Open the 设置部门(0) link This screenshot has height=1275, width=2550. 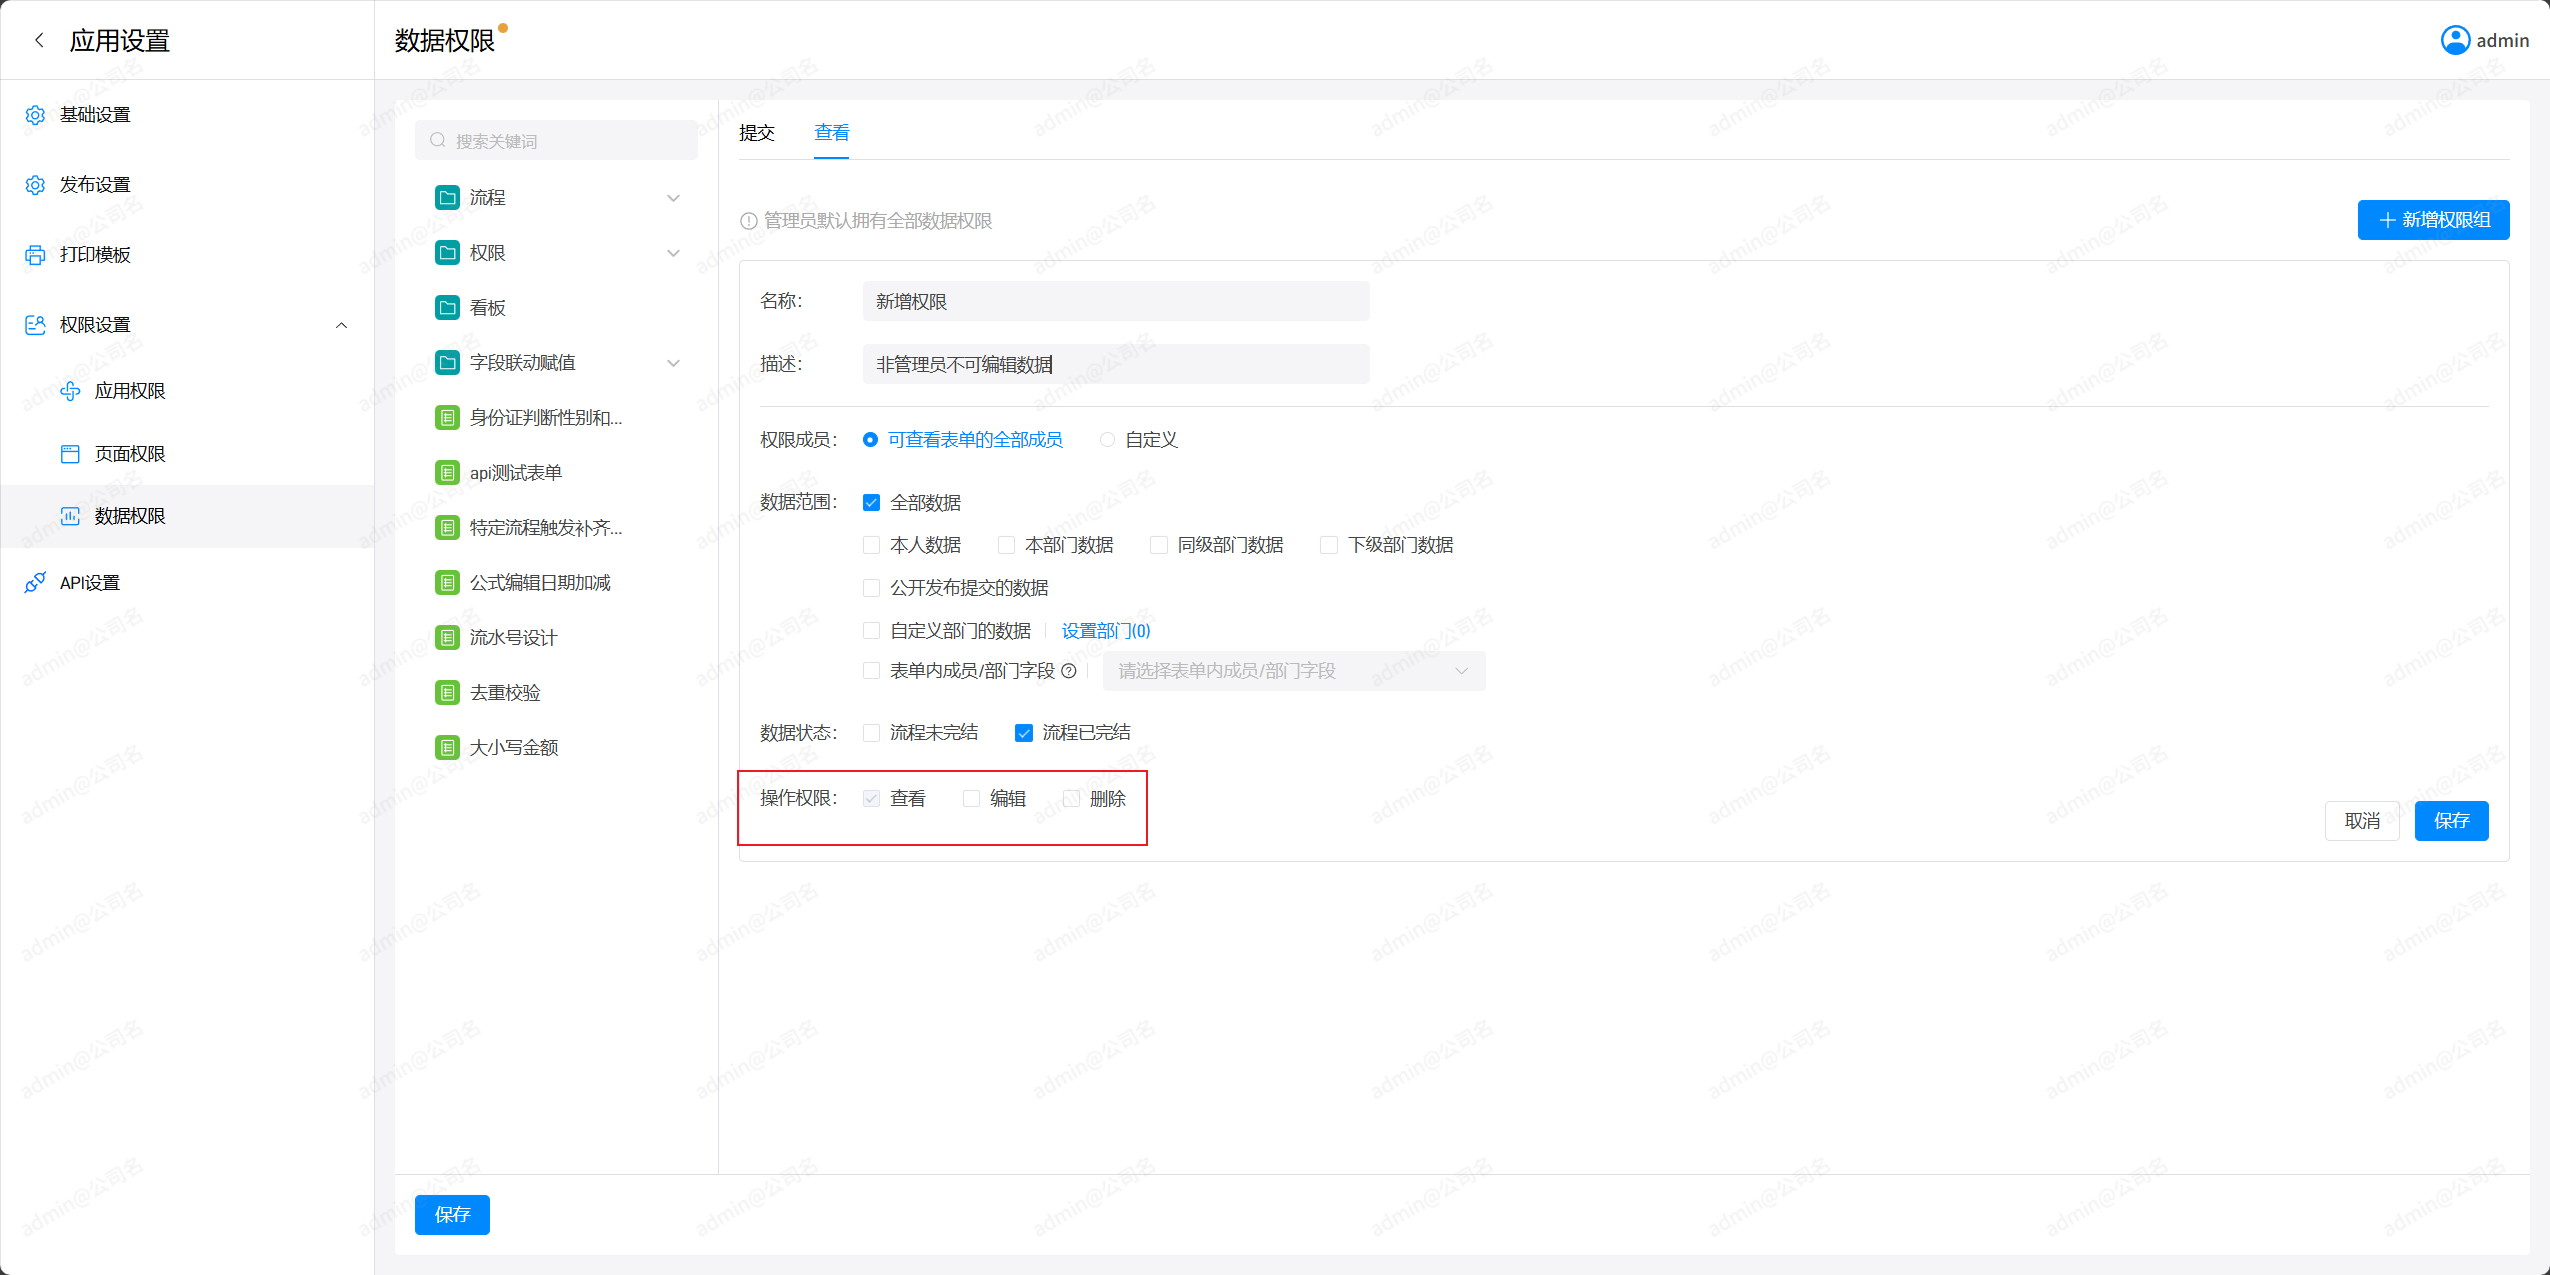click(1105, 631)
